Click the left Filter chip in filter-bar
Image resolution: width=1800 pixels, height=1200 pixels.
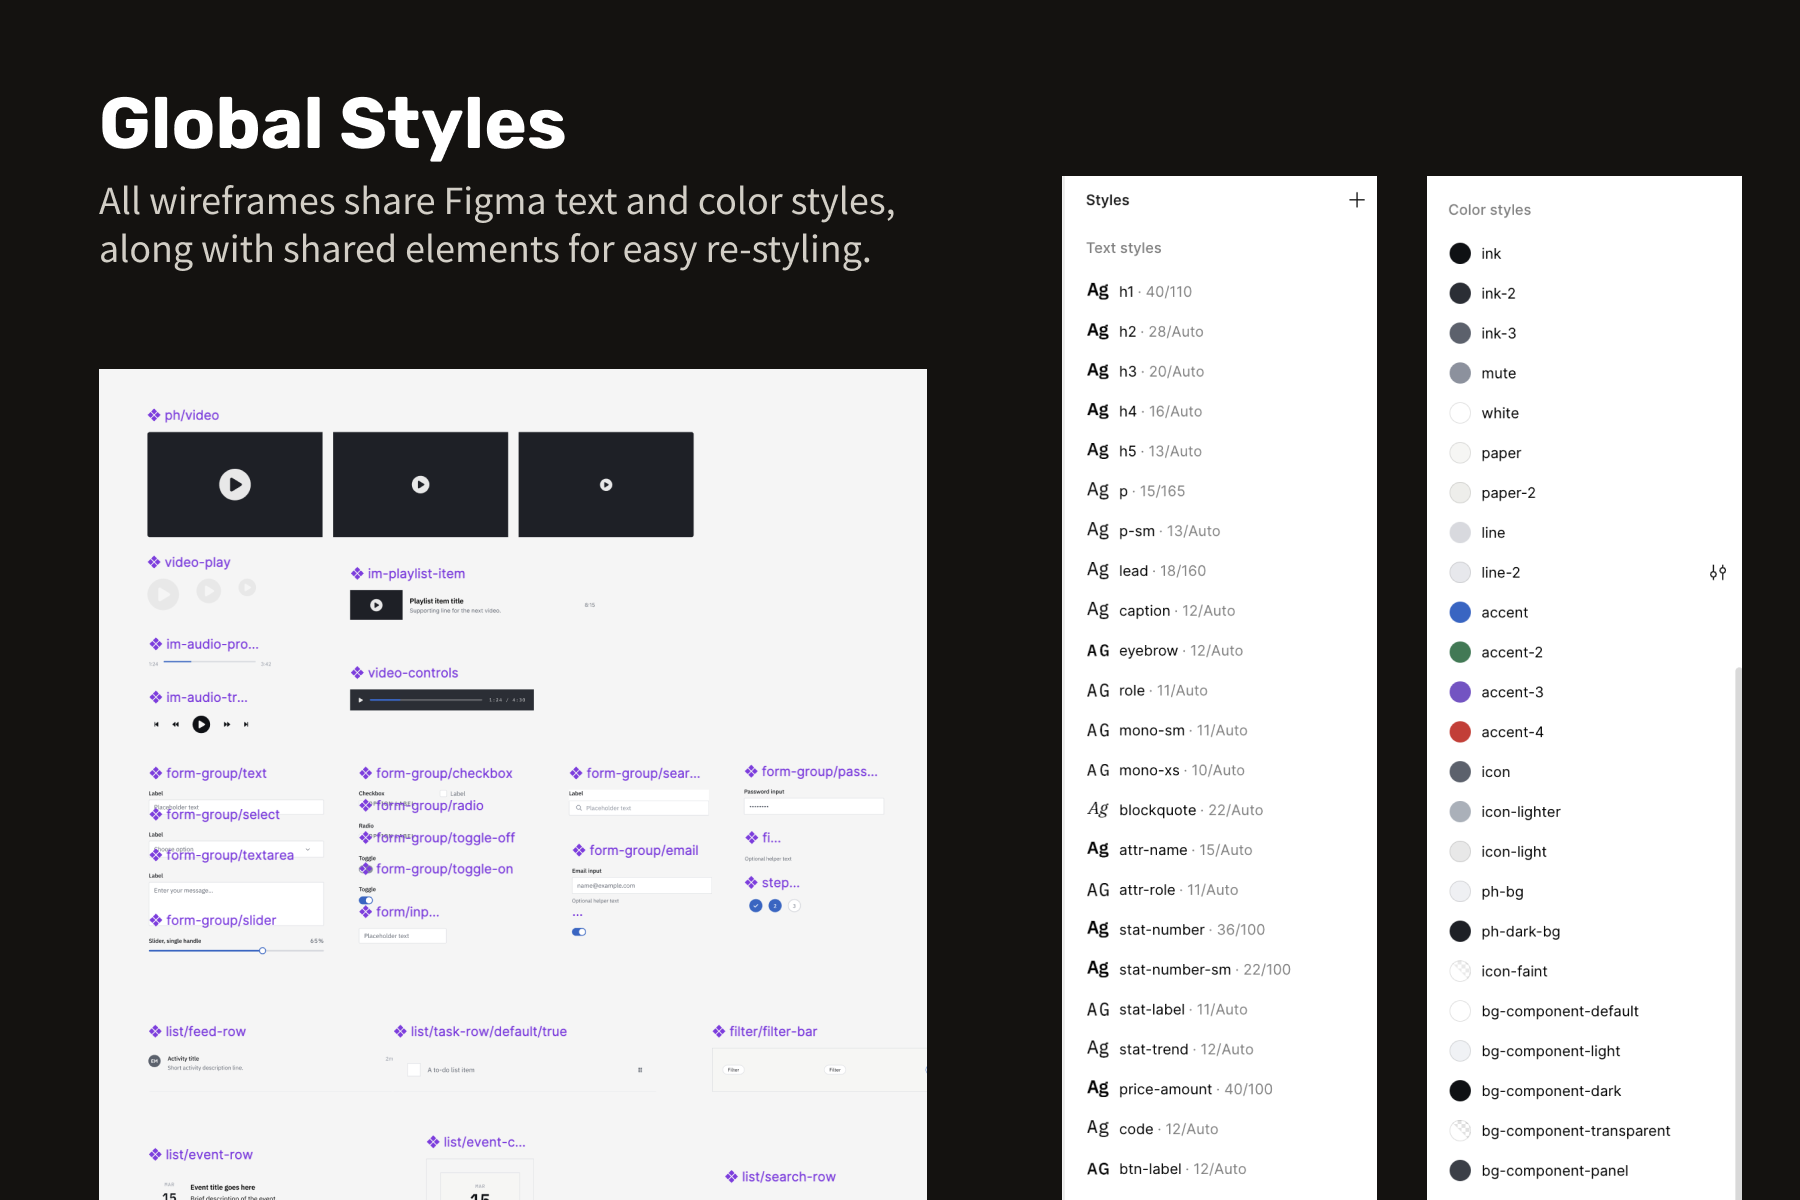733,1070
